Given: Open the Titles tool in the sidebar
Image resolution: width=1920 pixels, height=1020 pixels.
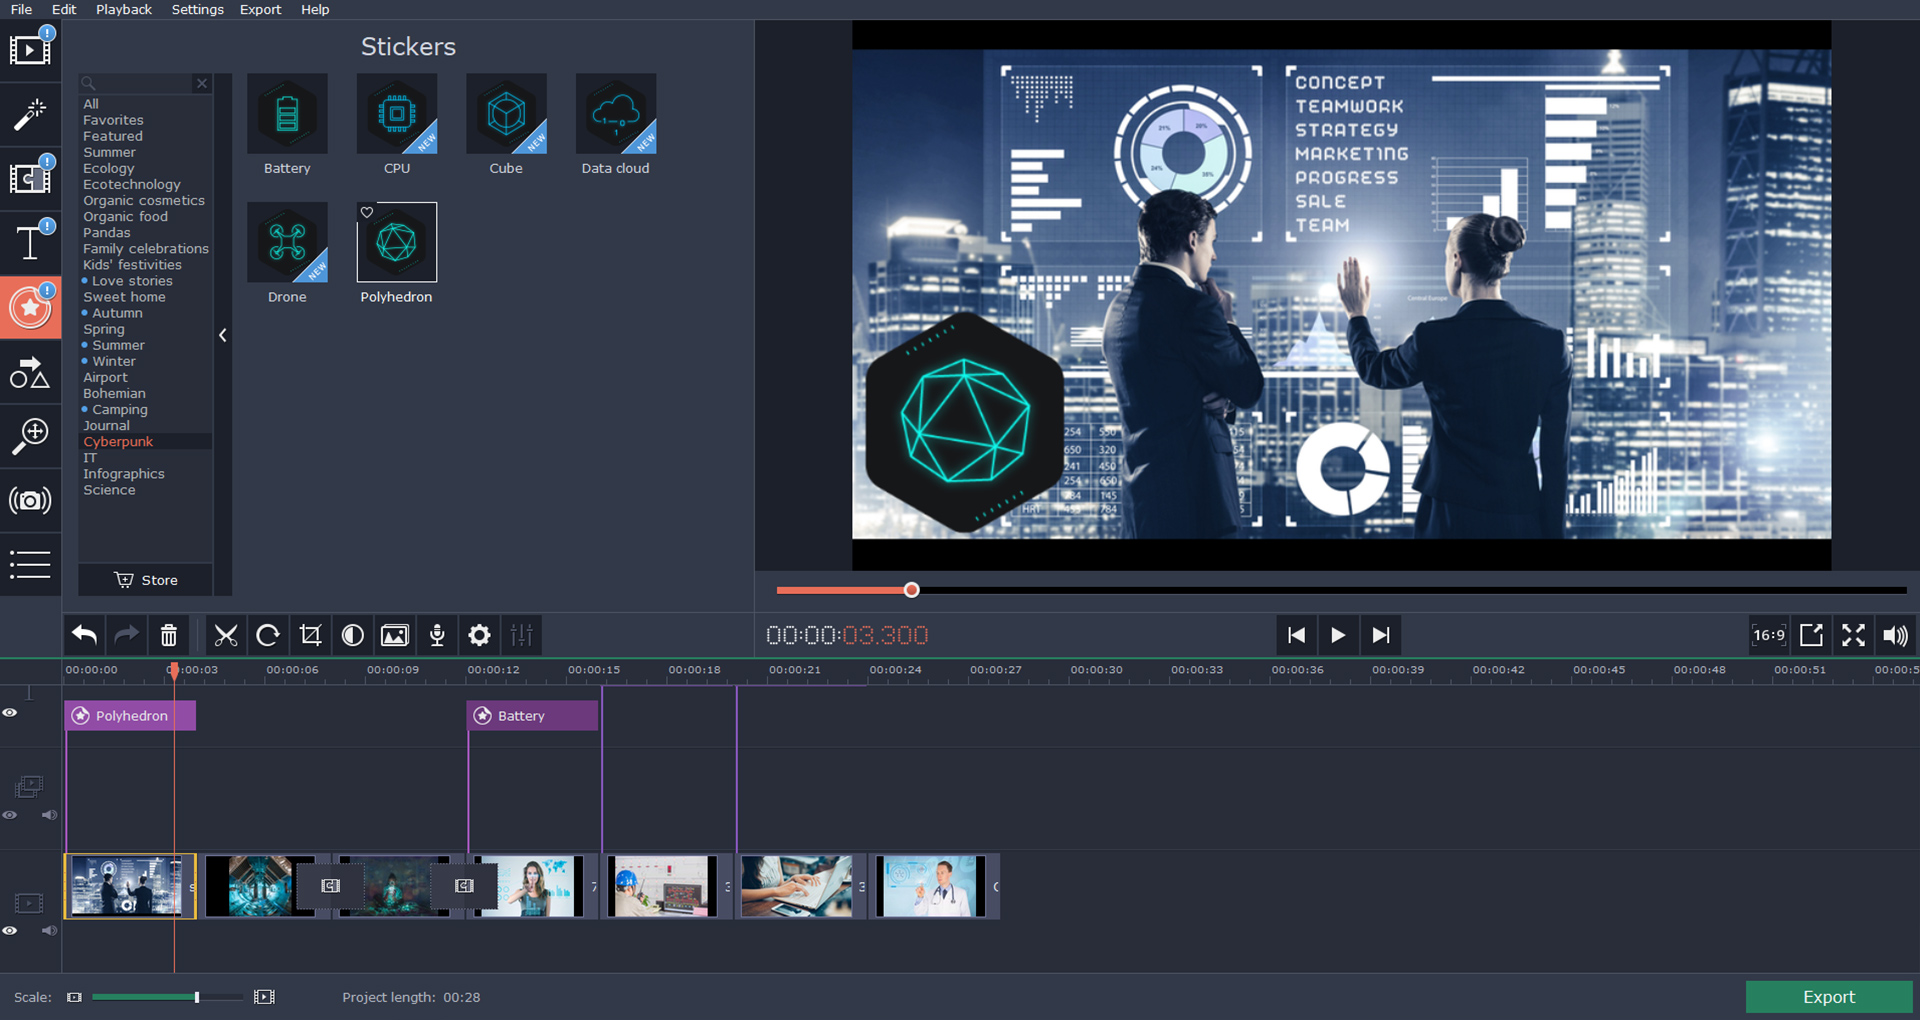Looking at the screenshot, I should [30, 243].
